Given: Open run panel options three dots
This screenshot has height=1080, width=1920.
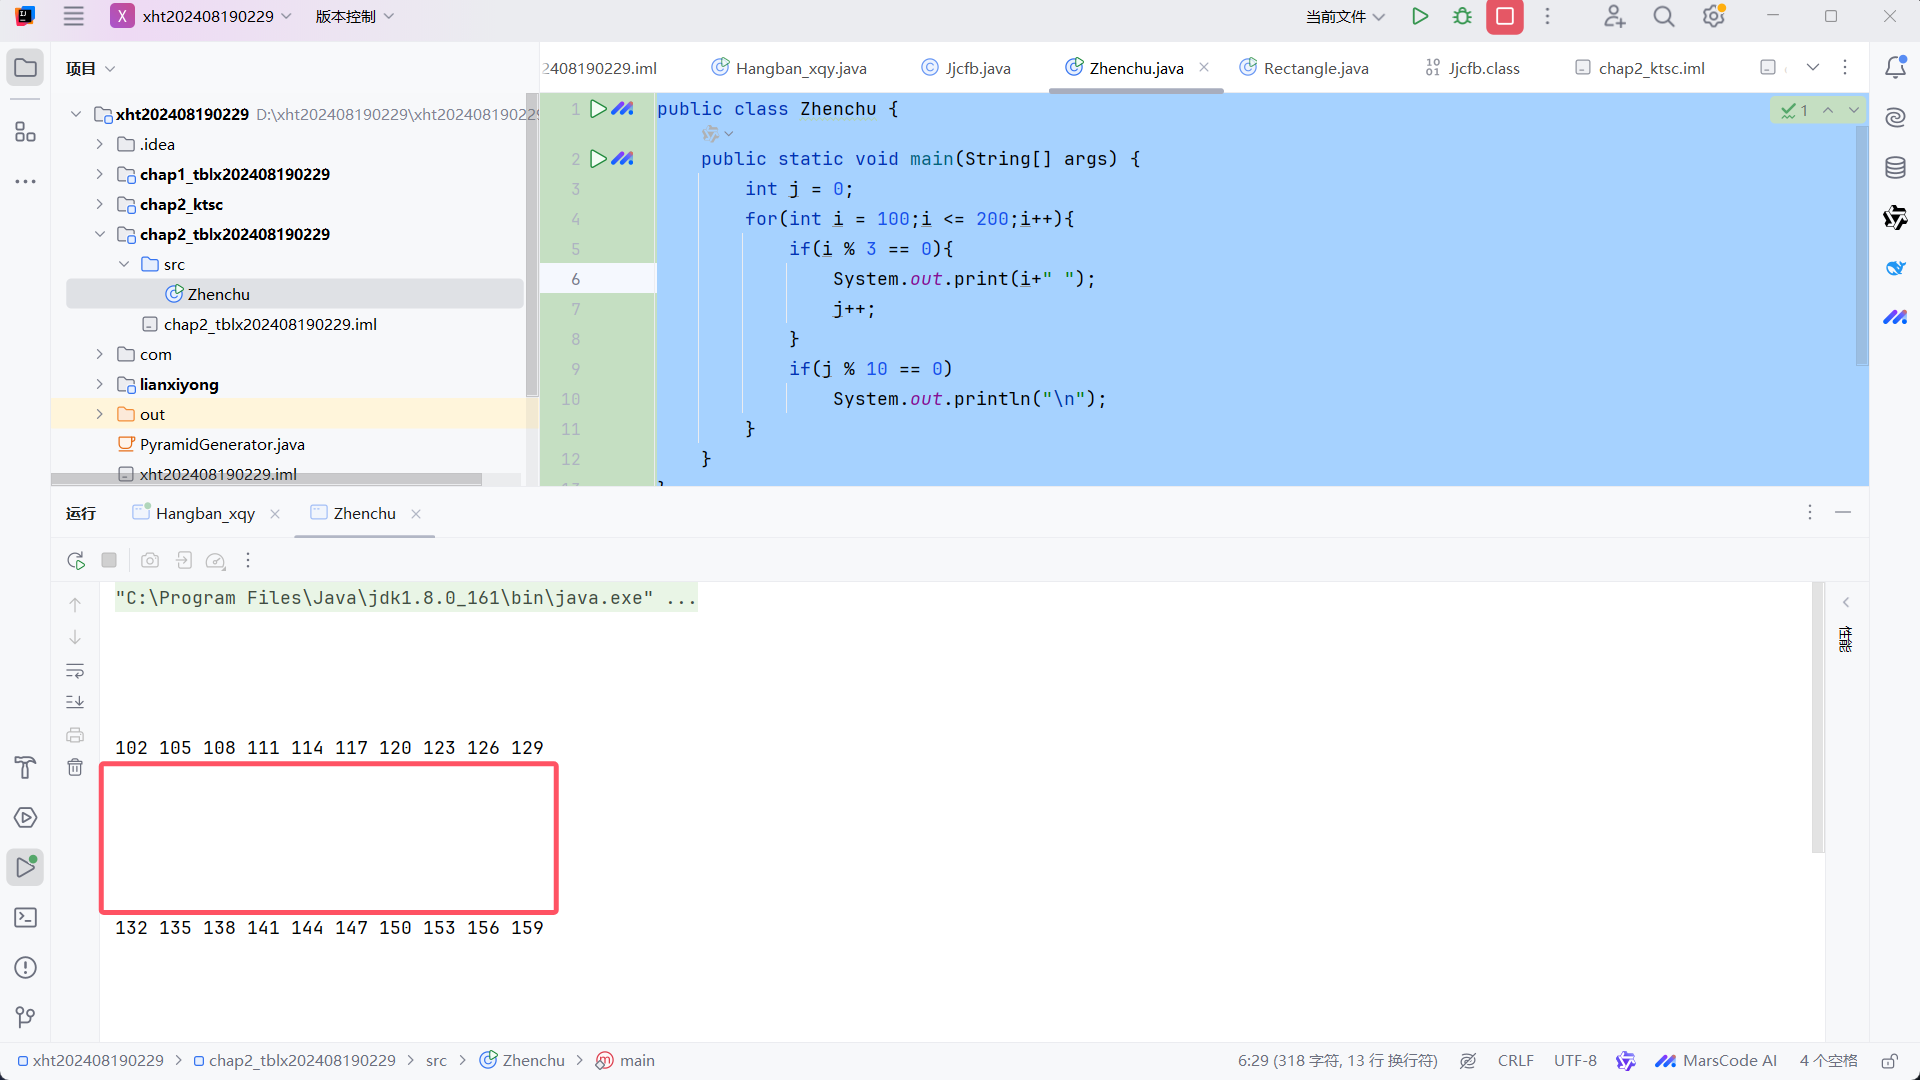Looking at the screenshot, I should pyautogui.click(x=1809, y=512).
